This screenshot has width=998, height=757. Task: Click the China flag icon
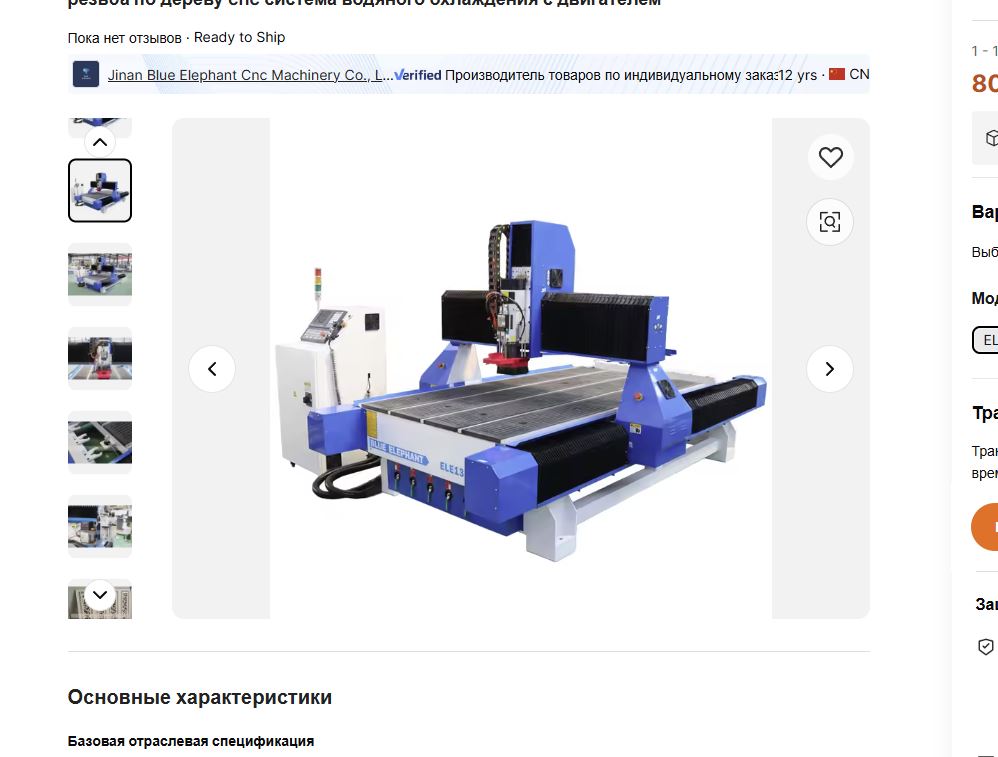[x=837, y=74]
